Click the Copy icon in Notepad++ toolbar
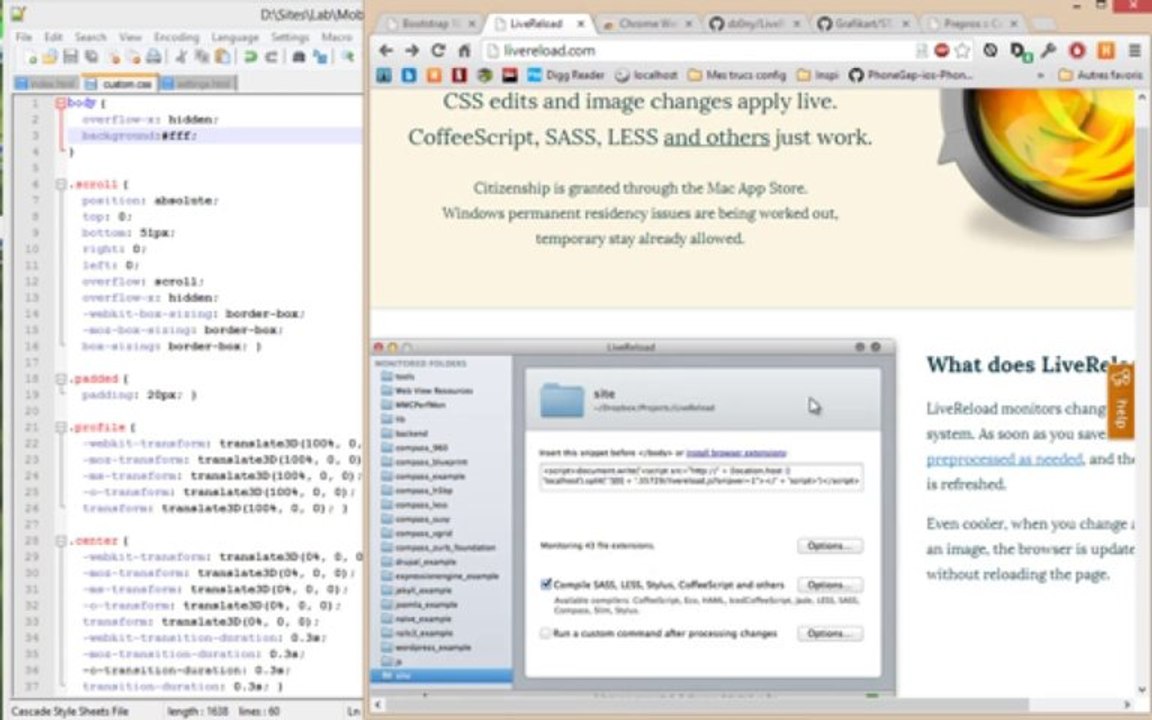 [x=201, y=57]
